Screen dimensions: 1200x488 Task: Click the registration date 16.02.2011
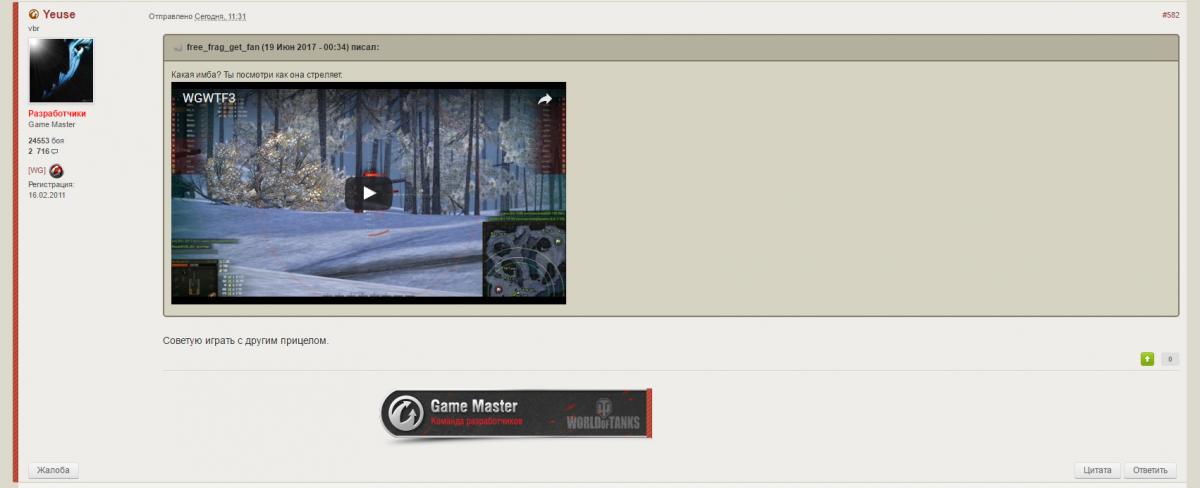[x=47, y=195]
